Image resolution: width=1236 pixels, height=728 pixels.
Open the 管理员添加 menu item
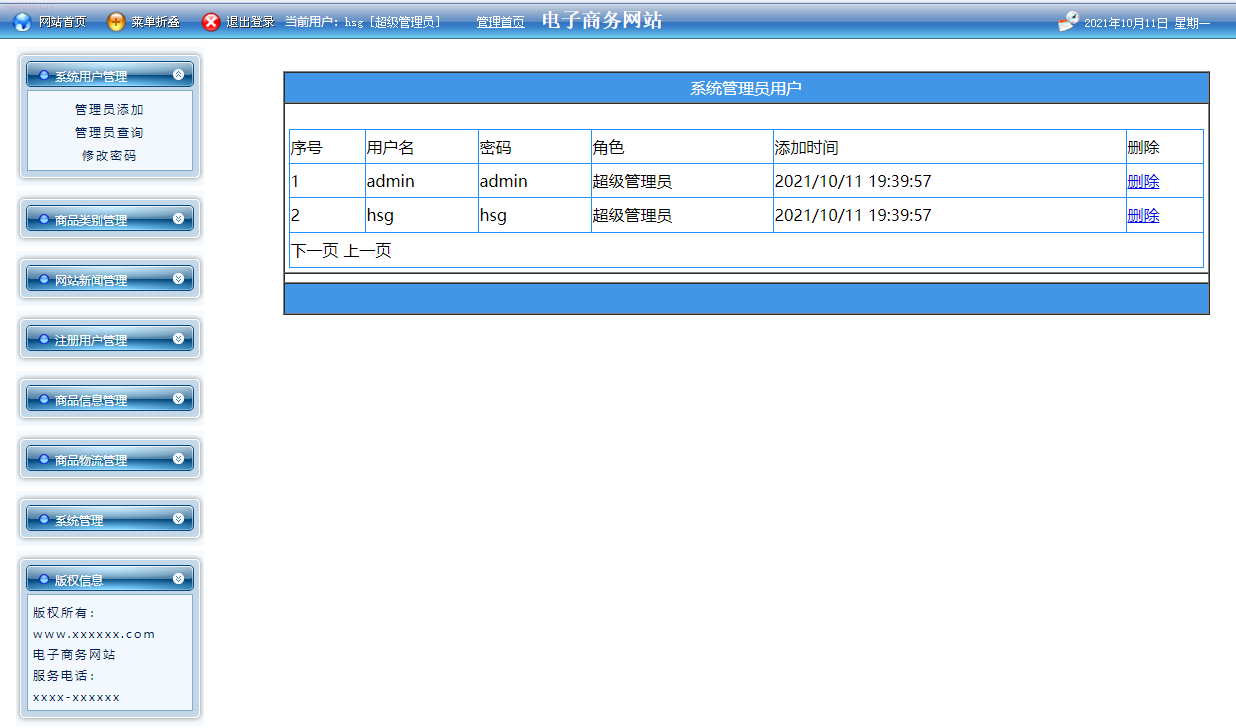point(109,110)
